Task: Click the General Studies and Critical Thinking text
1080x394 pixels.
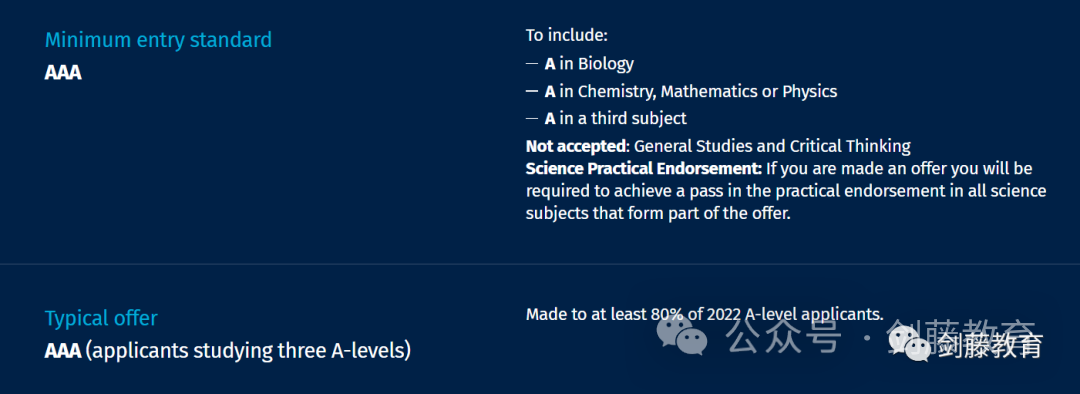Action: pos(772,146)
